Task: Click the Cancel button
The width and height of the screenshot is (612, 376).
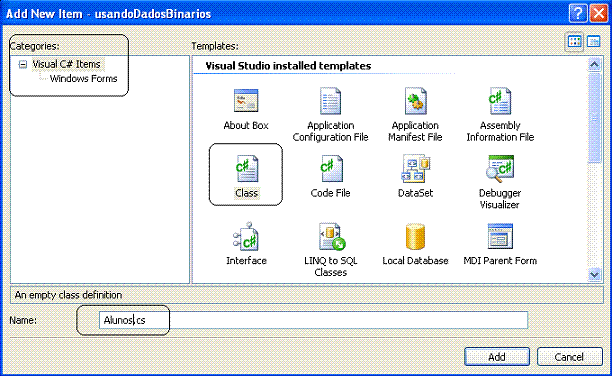Action: [x=569, y=357]
